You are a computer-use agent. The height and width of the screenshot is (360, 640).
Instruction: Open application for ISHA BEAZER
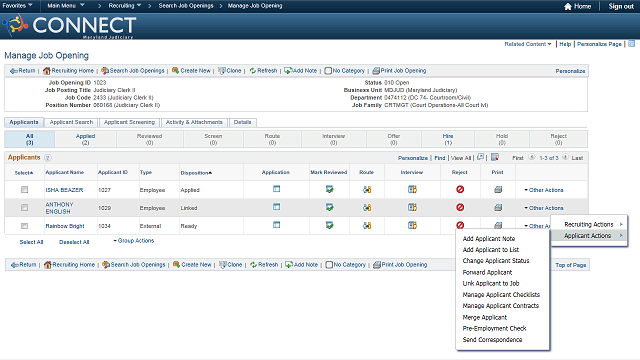click(276, 189)
